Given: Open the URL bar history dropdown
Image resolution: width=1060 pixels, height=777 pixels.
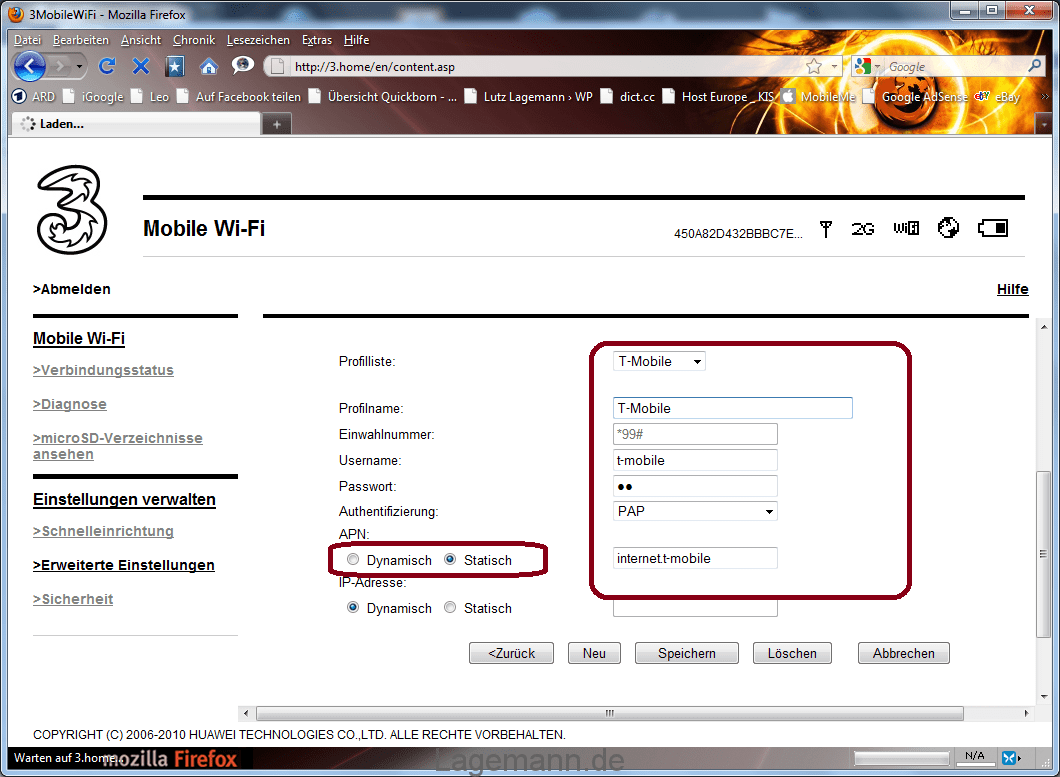Looking at the screenshot, I should 834,66.
